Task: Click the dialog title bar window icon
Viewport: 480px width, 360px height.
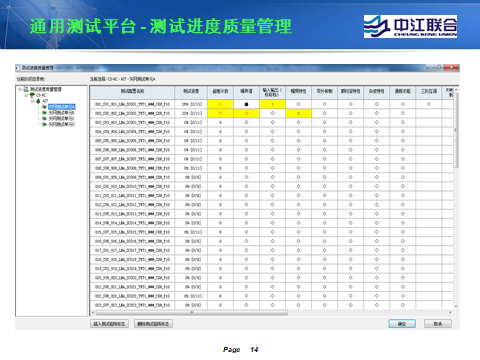Action: (x=17, y=68)
